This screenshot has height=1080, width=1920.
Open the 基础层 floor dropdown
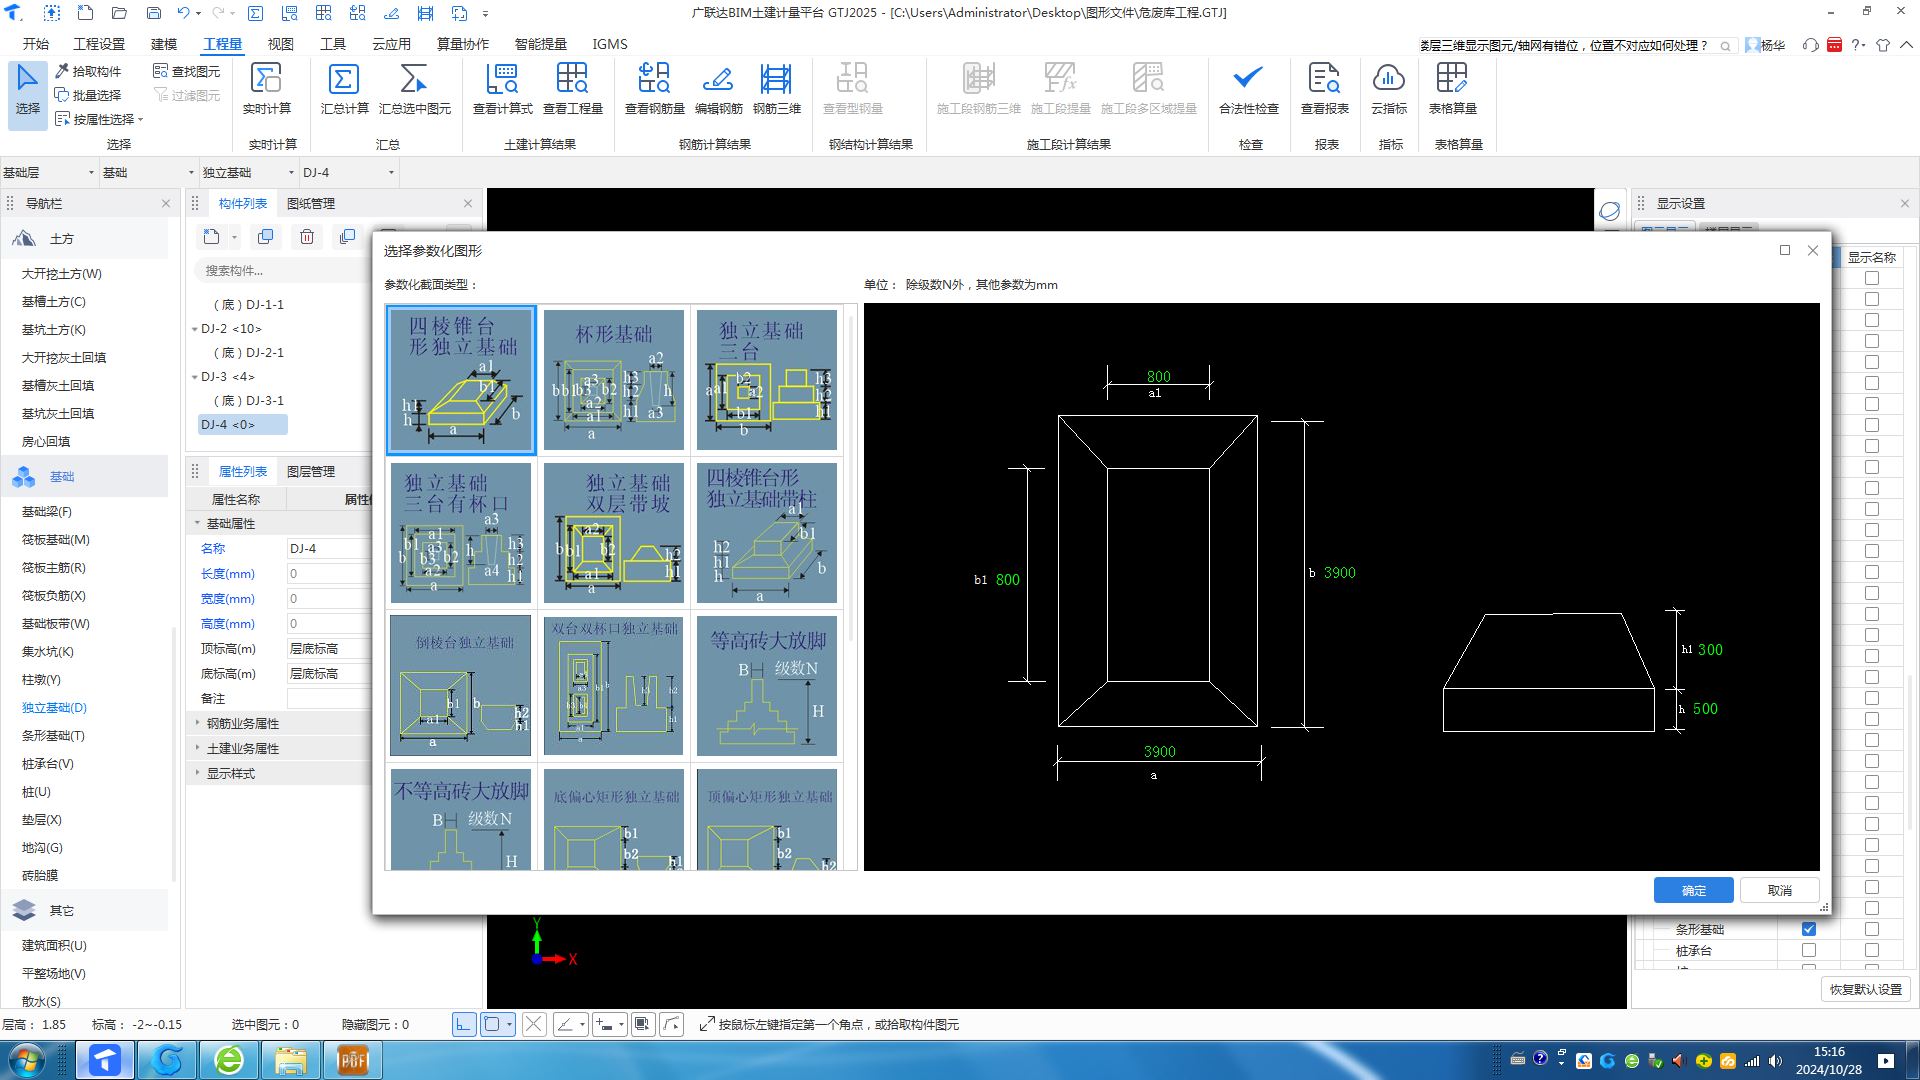tap(49, 172)
